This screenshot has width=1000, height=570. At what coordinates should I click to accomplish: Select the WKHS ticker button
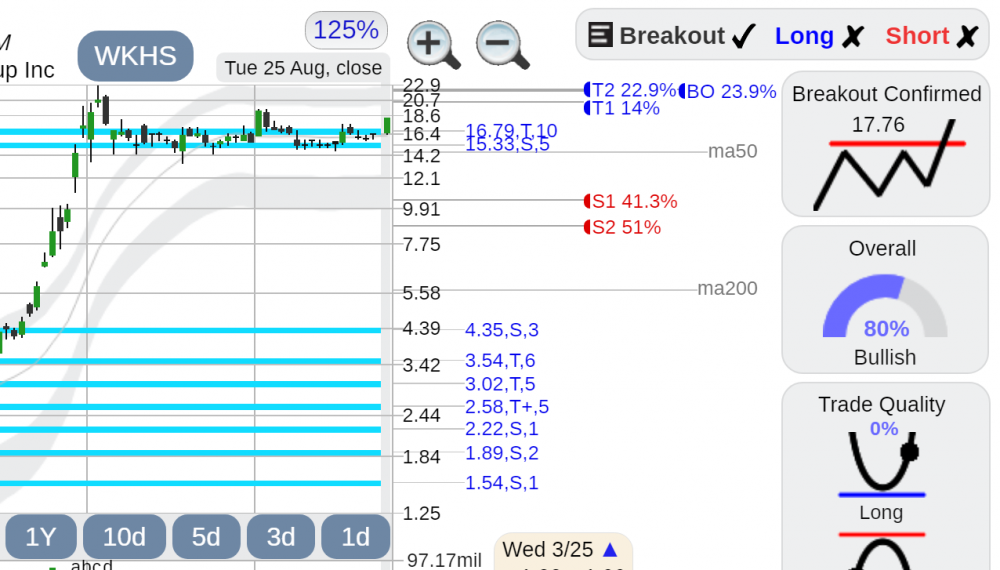click(x=135, y=56)
